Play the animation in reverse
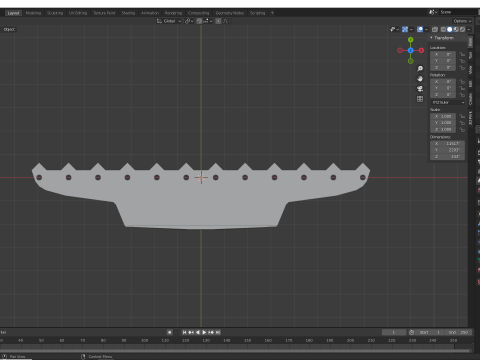This screenshot has width=480, height=360. point(198,332)
